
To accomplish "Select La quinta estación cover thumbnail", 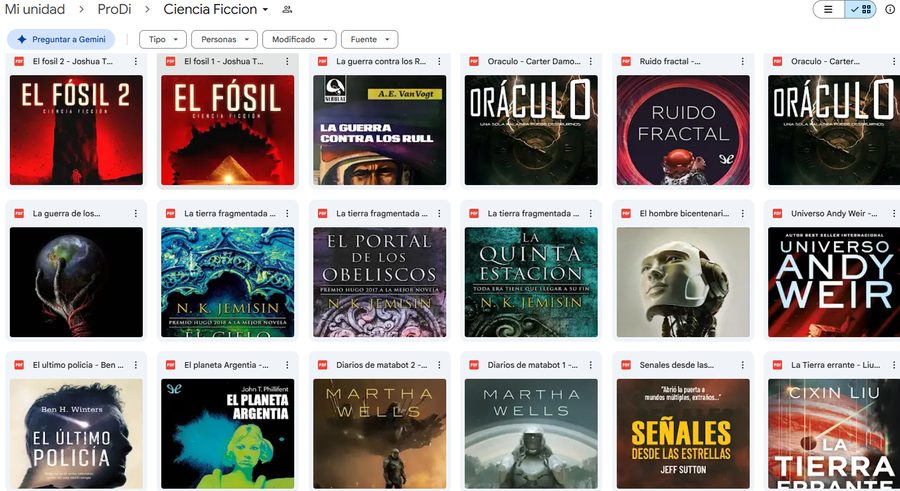I will 531,282.
